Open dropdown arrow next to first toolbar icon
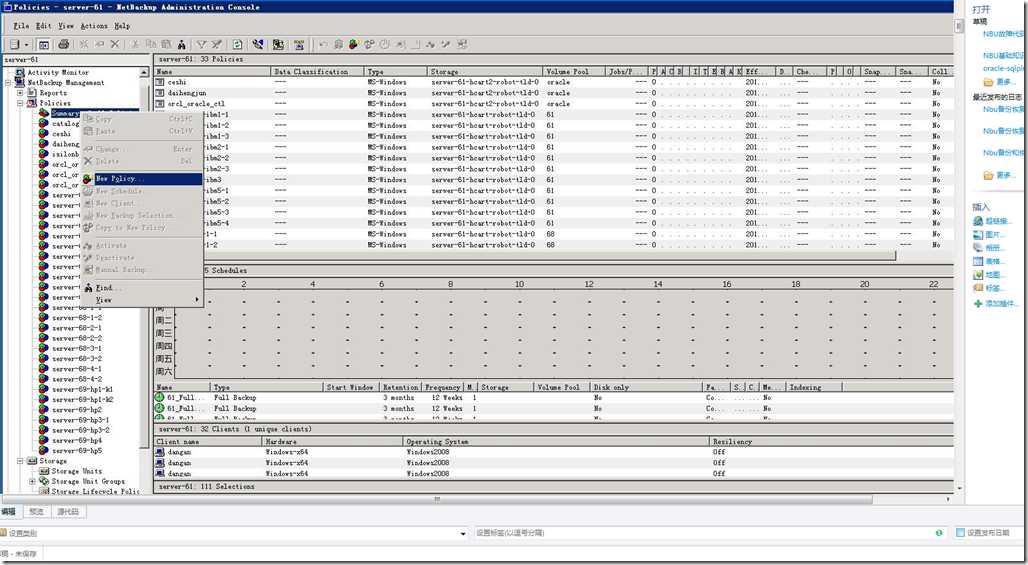1028x565 pixels. (26, 45)
